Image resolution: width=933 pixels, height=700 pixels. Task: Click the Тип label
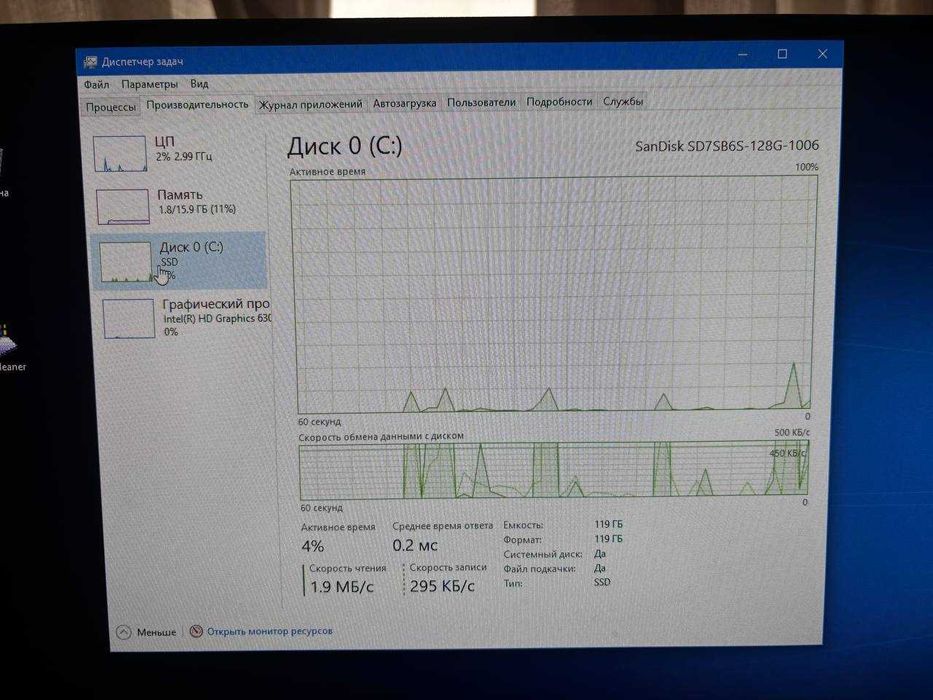point(513,583)
